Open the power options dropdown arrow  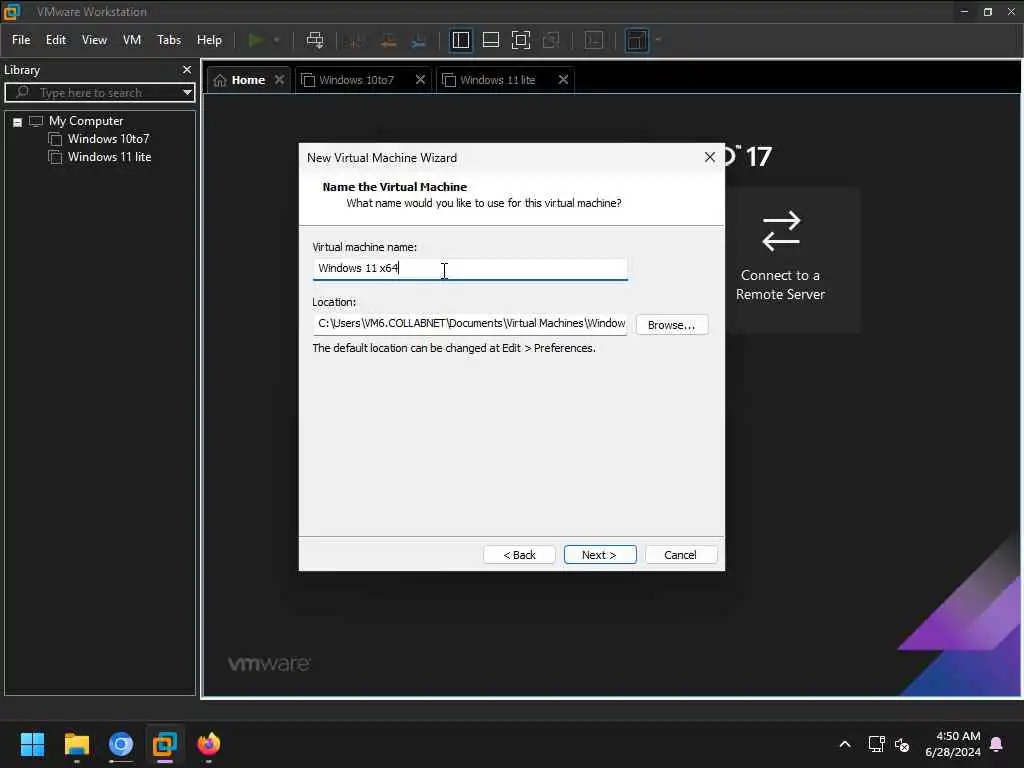pos(277,40)
